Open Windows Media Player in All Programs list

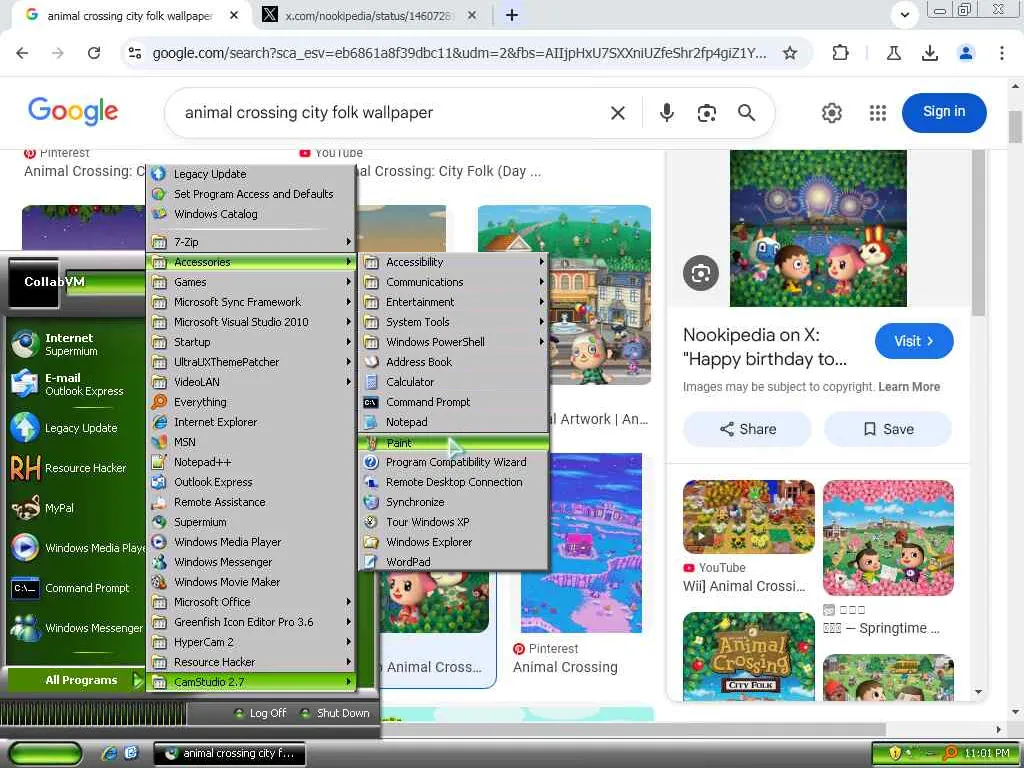251,542
